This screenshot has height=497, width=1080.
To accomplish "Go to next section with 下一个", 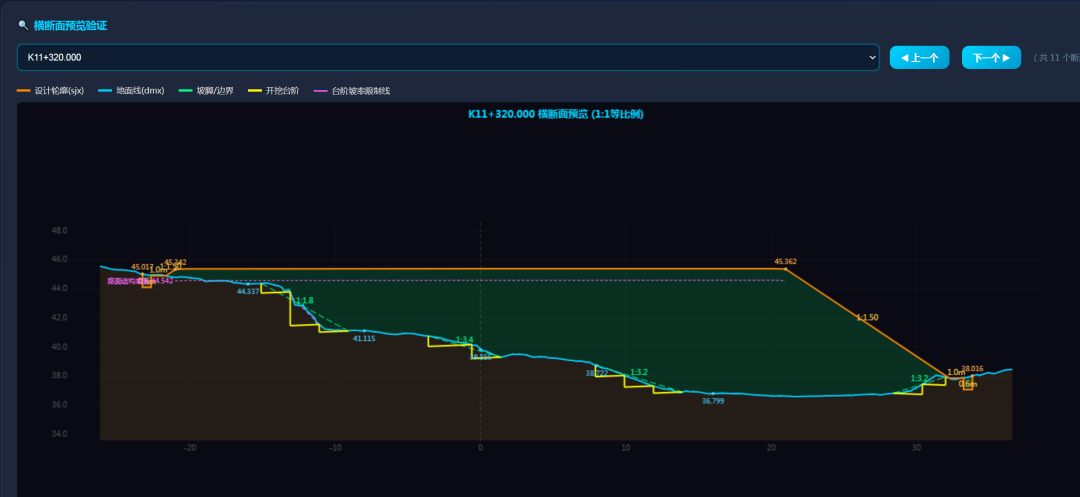I will (991, 58).
